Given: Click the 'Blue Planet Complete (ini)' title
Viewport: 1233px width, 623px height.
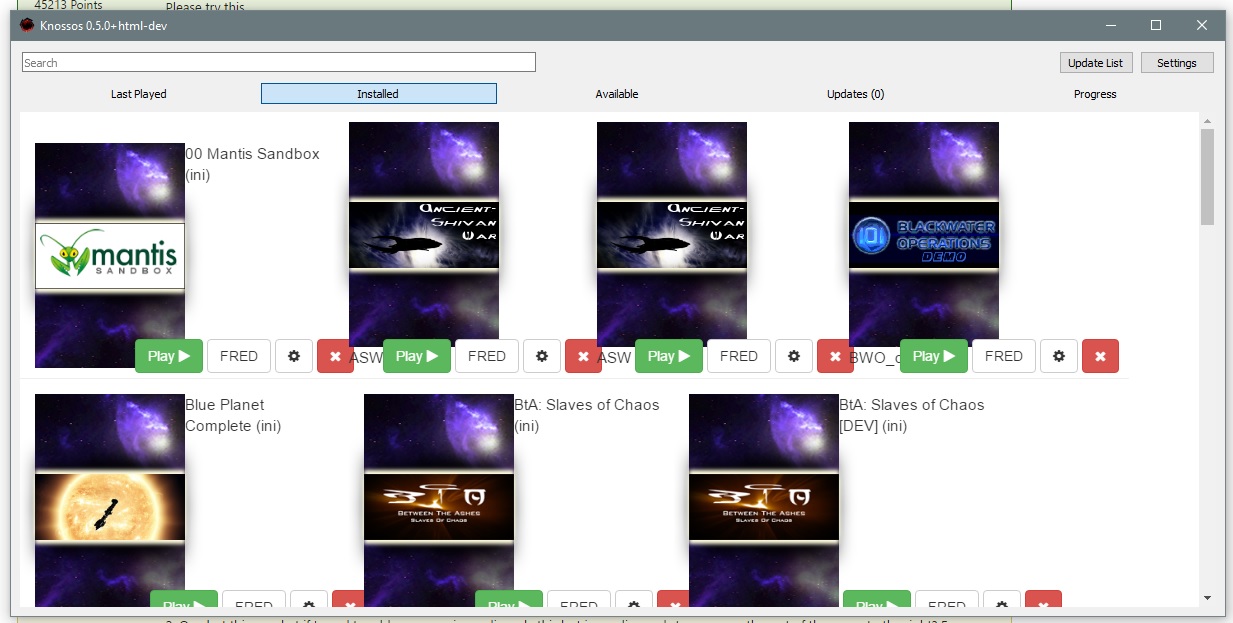Looking at the screenshot, I should click(233, 415).
